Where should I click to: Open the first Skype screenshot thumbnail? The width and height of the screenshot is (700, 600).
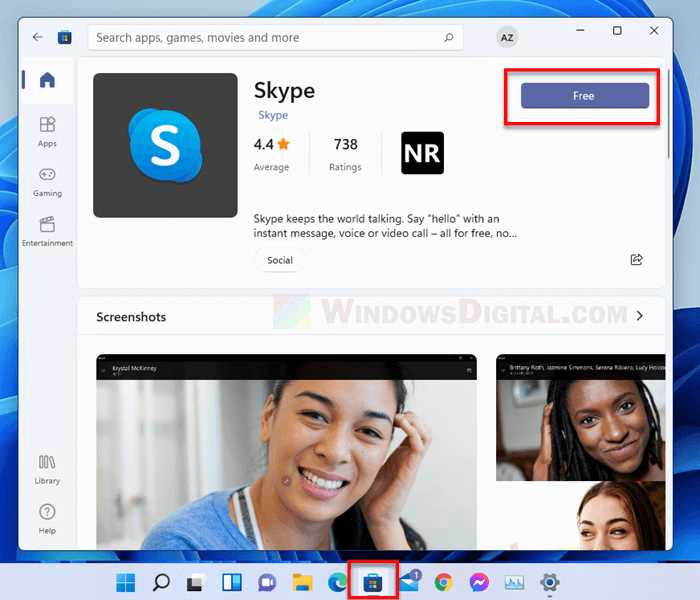click(x=286, y=451)
